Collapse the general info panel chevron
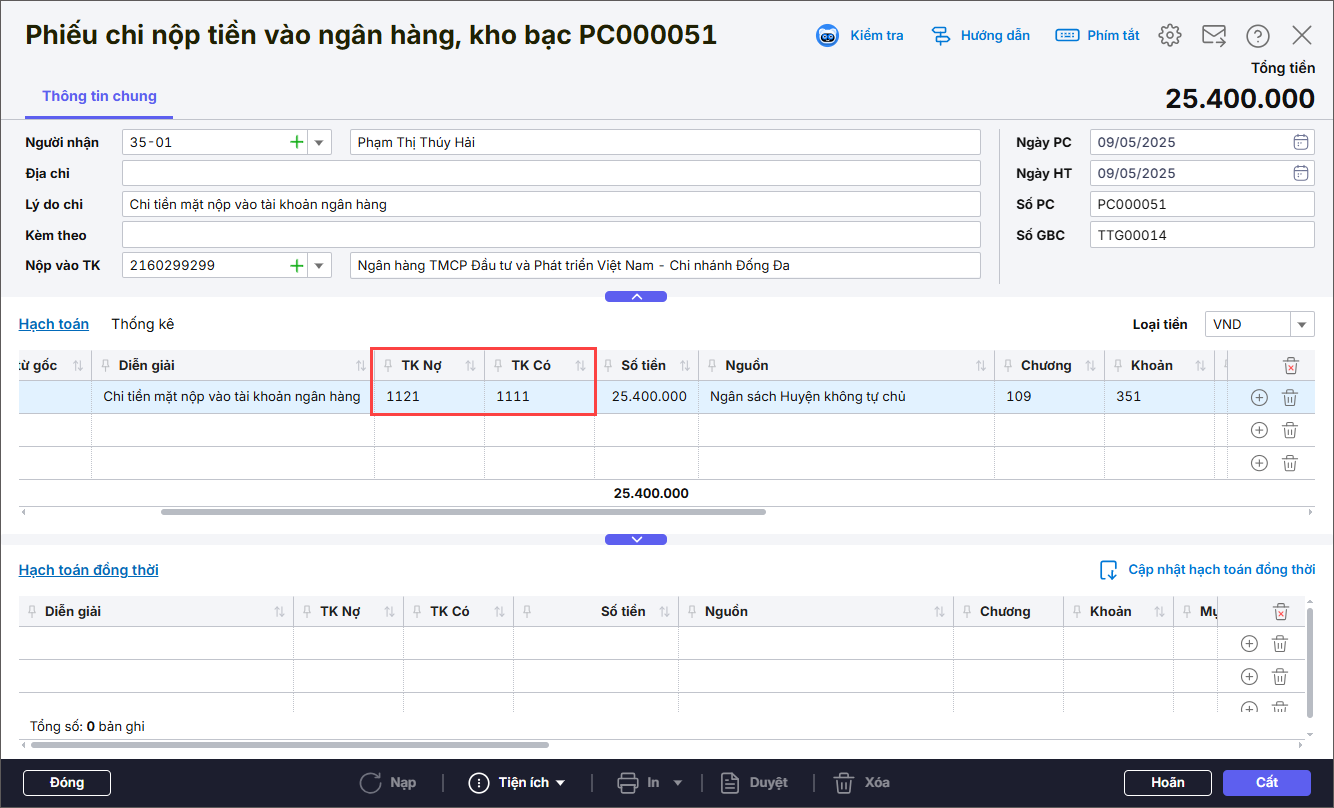 coord(636,296)
